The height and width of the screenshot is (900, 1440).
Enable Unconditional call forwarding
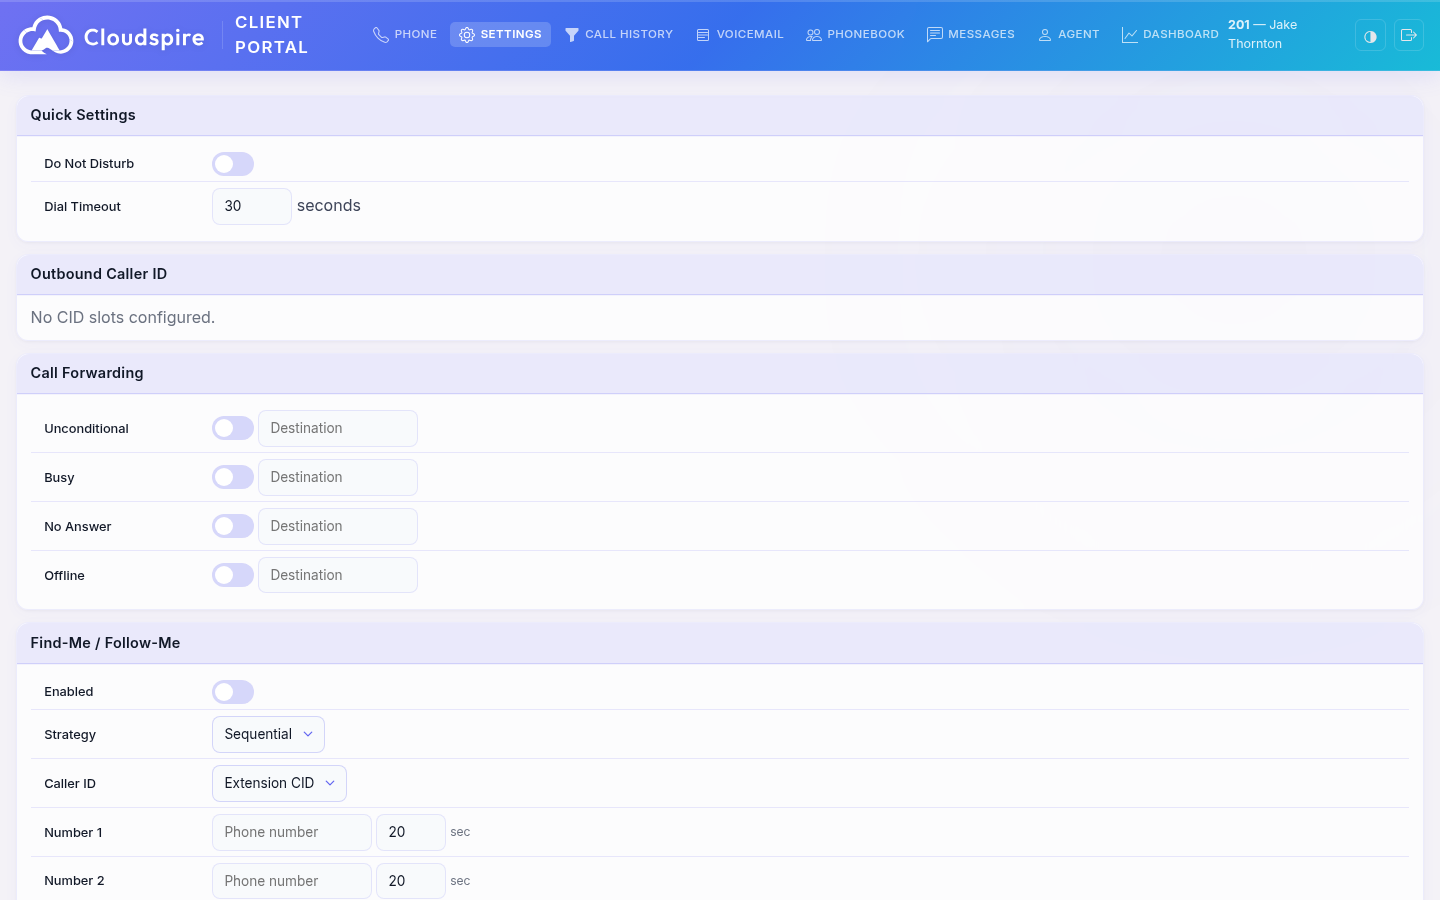233,427
